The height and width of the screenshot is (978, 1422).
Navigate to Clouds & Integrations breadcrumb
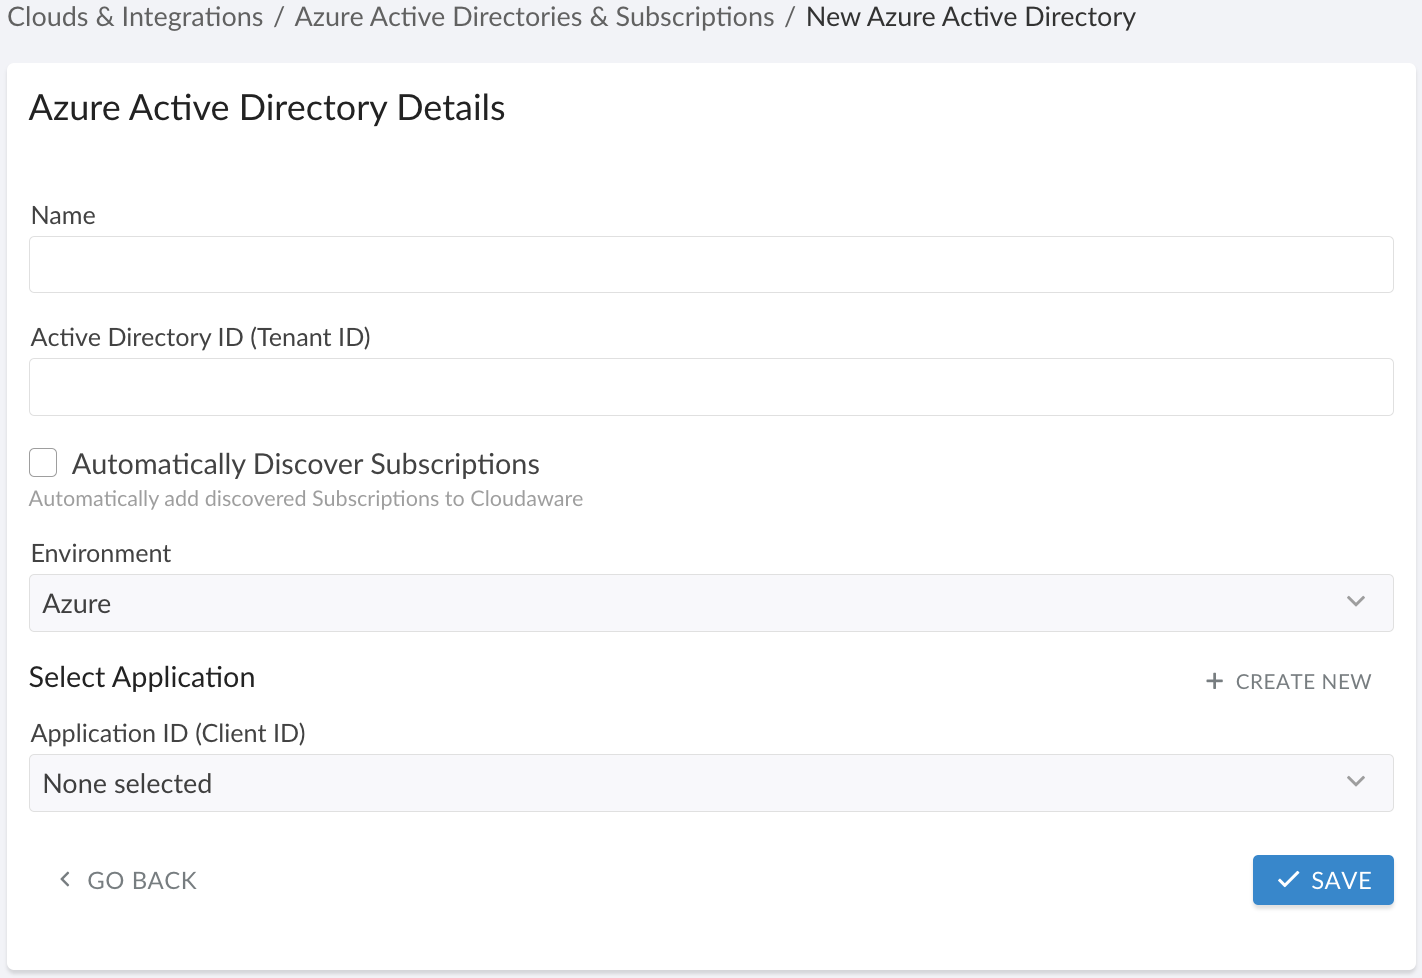[x=134, y=16]
